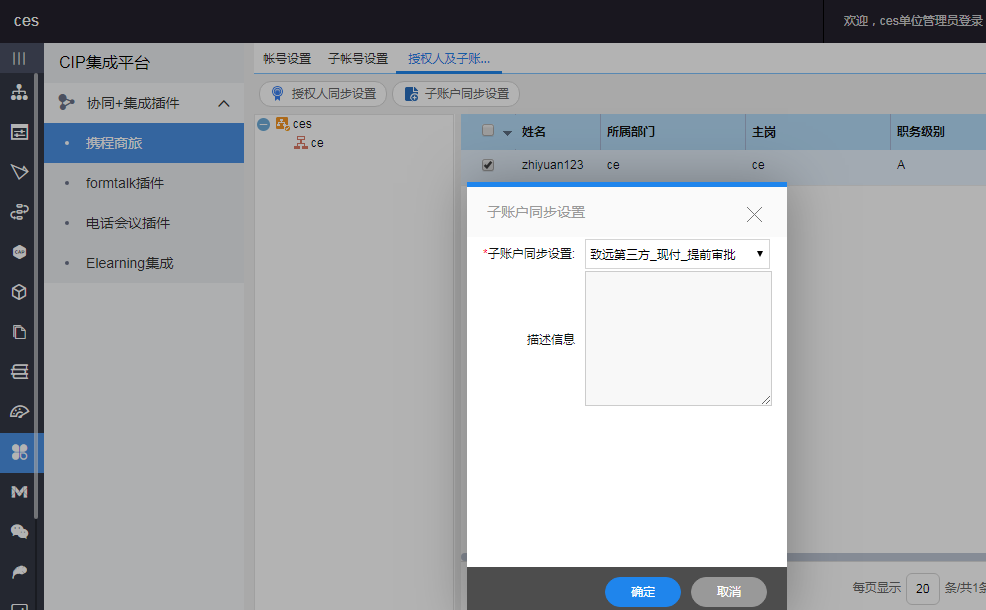Select the formtalk插件 menu item
Image resolution: width=986 pixels, height=610 pixels.
[x=125, y=183]
